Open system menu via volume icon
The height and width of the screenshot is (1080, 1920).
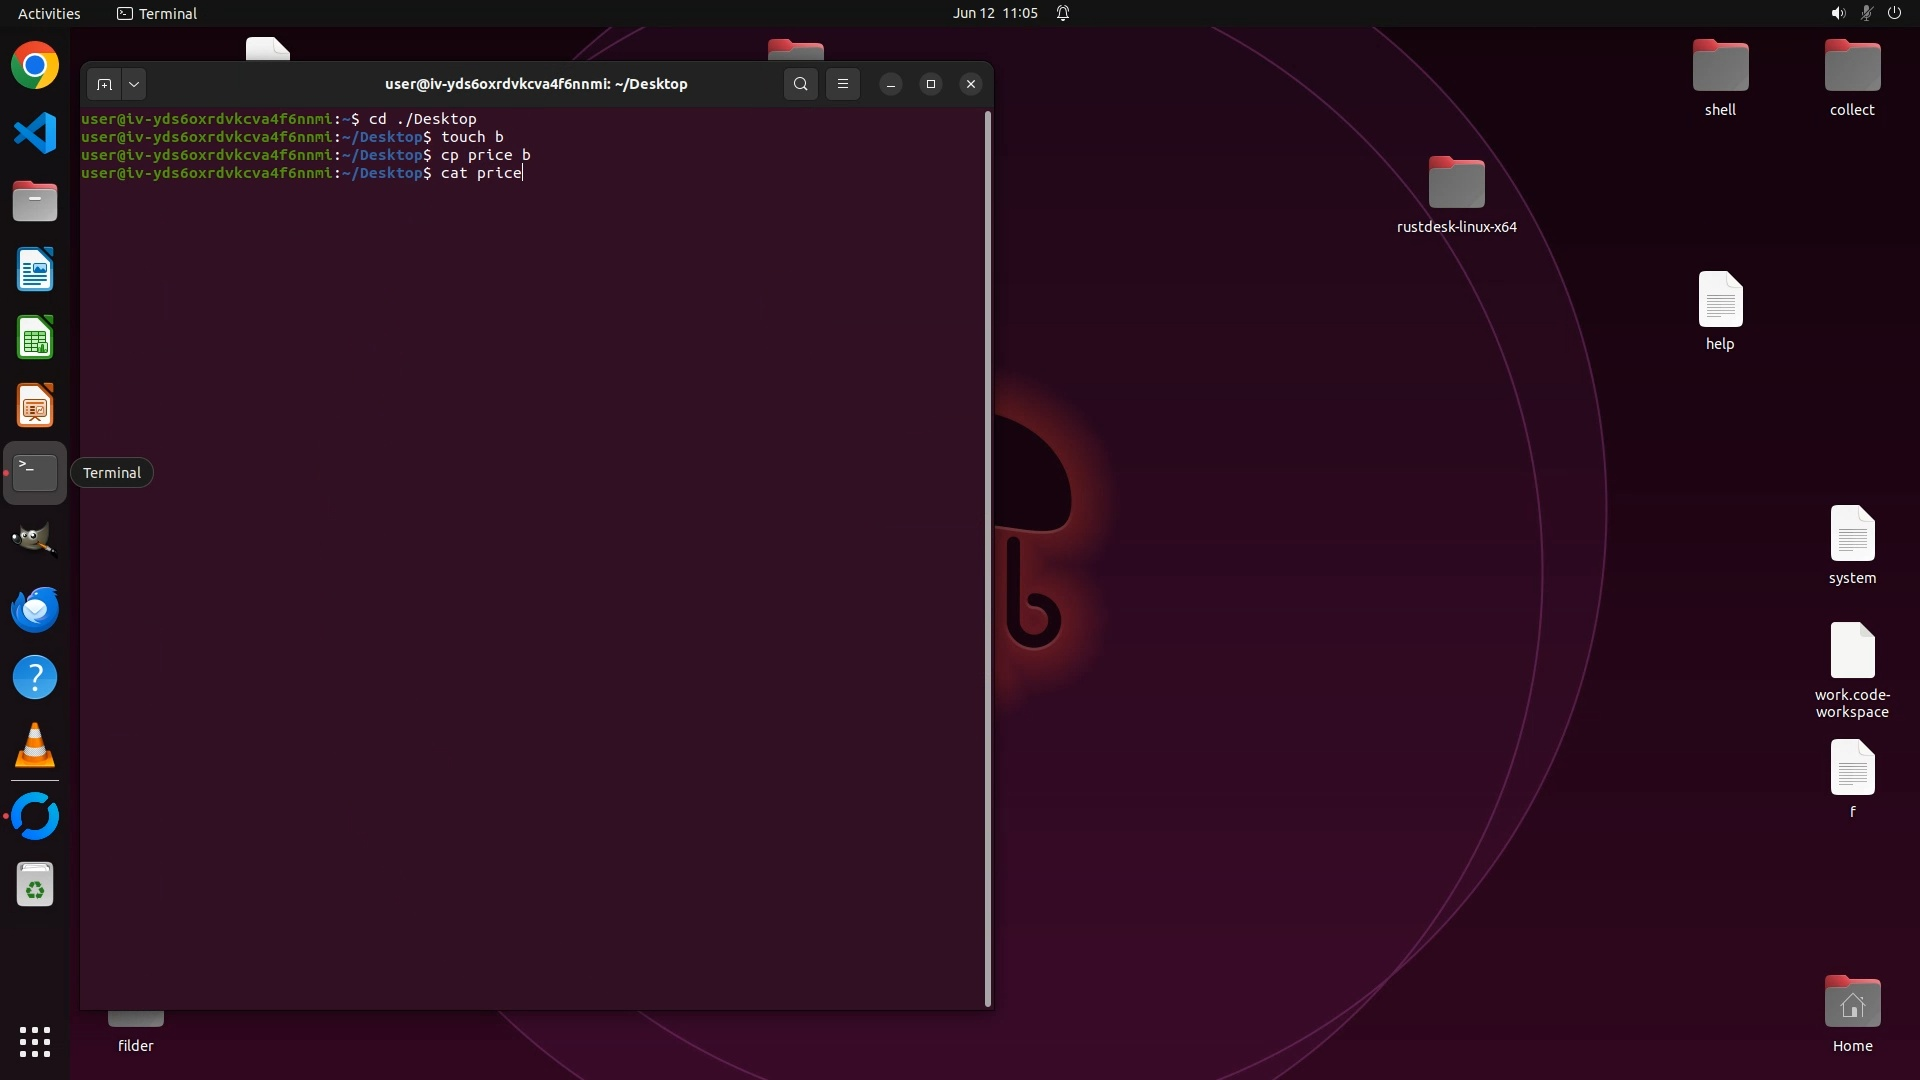click(x=1838, y=13)
